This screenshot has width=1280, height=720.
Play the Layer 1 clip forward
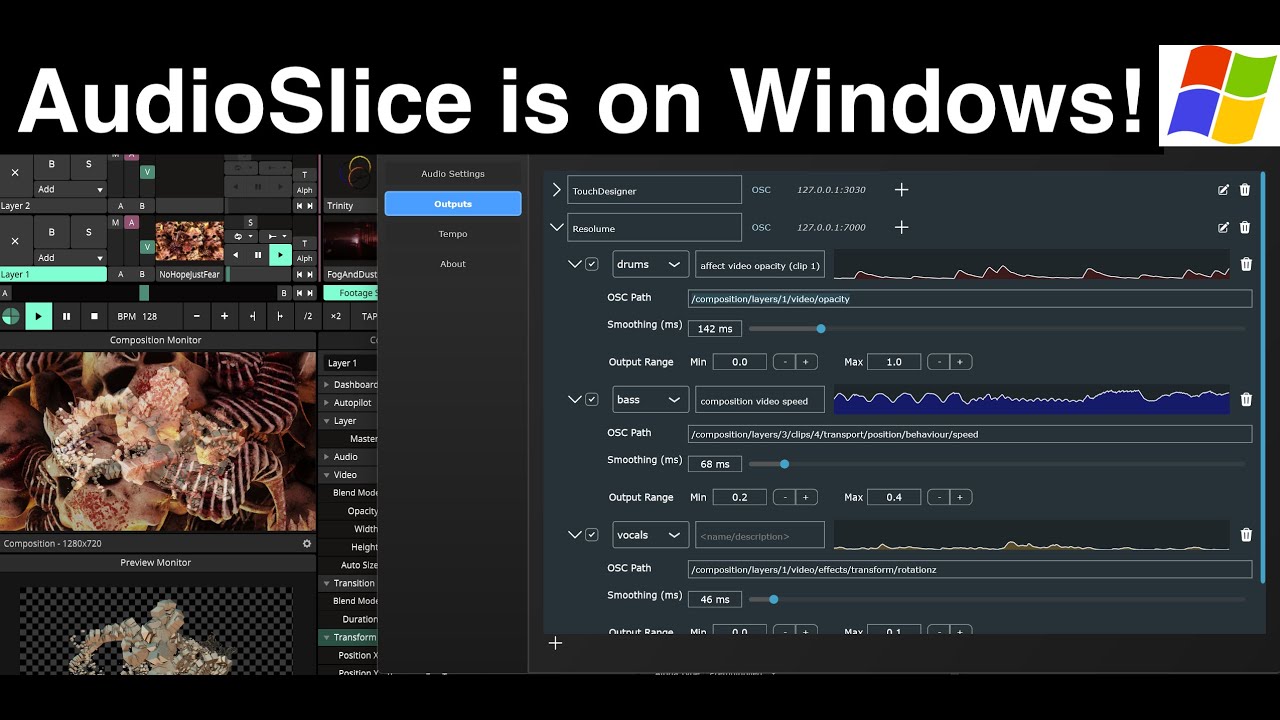pyautogui.click(x=280, y=255)
